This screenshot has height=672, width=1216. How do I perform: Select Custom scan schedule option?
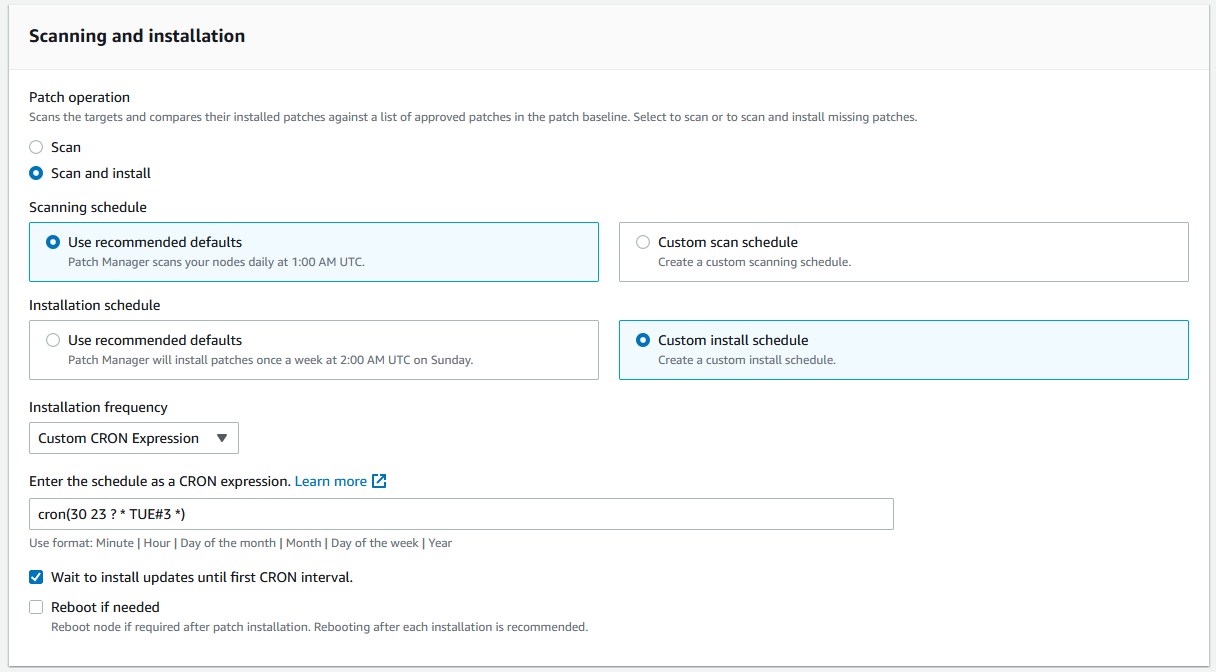tap(643, 242)
